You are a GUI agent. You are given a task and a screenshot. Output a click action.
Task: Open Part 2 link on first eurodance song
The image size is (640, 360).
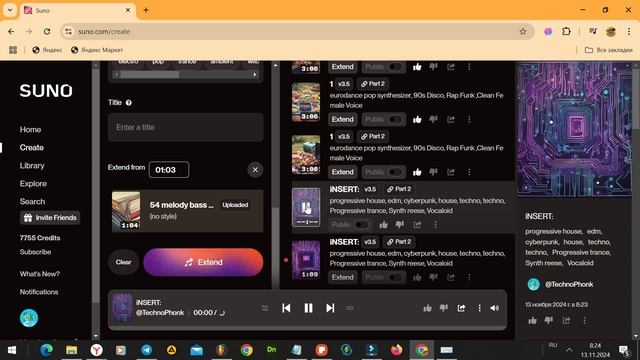tap(373, 84)
